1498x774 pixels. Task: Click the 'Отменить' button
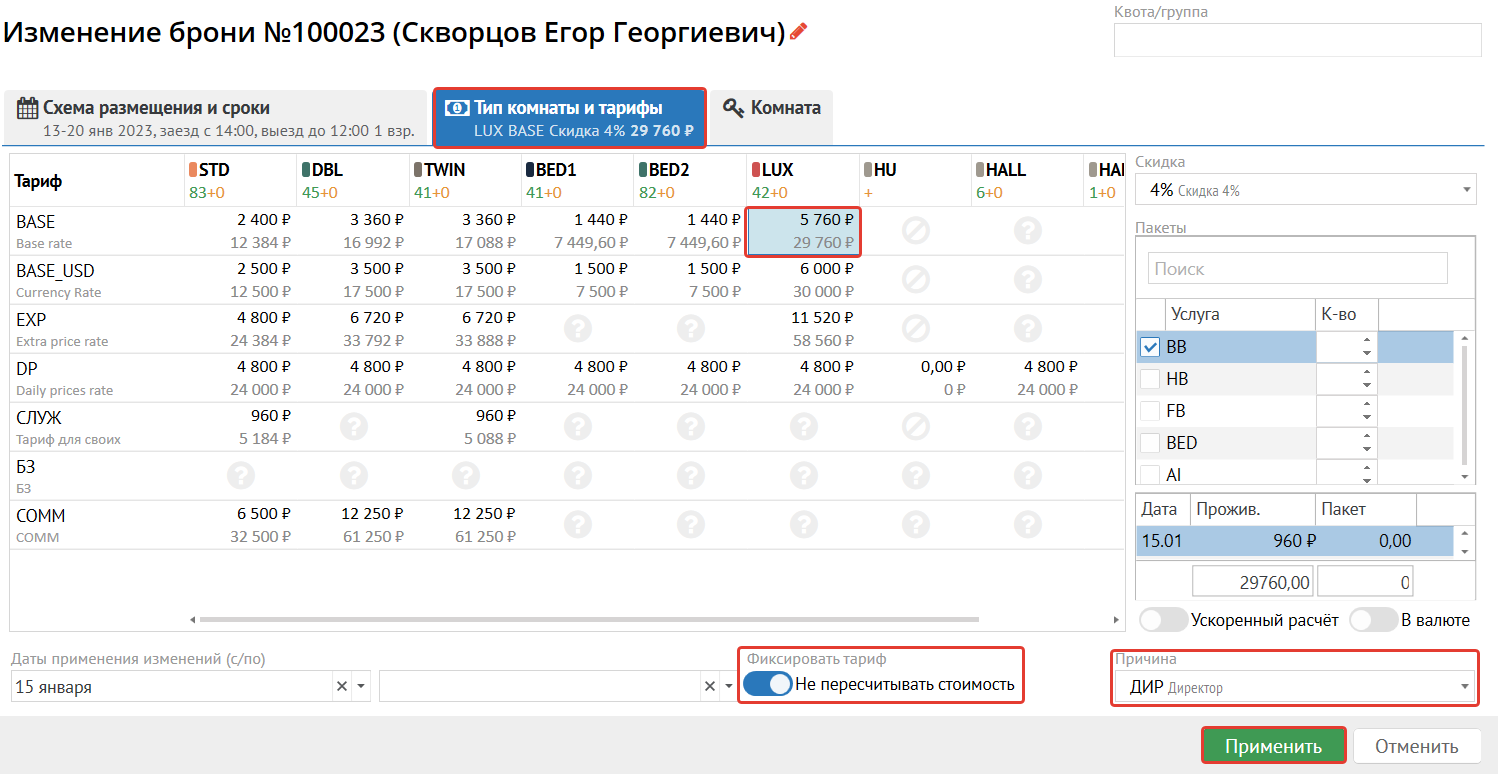point(1415,746)
